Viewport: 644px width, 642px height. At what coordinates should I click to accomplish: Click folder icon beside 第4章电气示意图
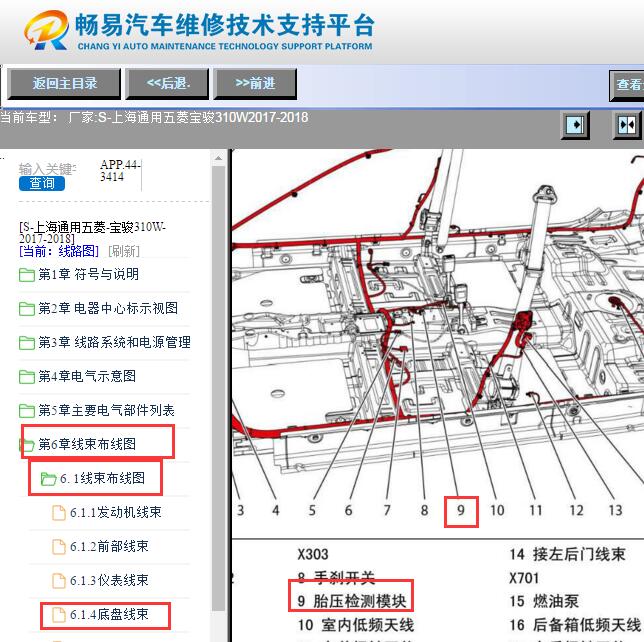pyautogui.click(x=27, y=377)
